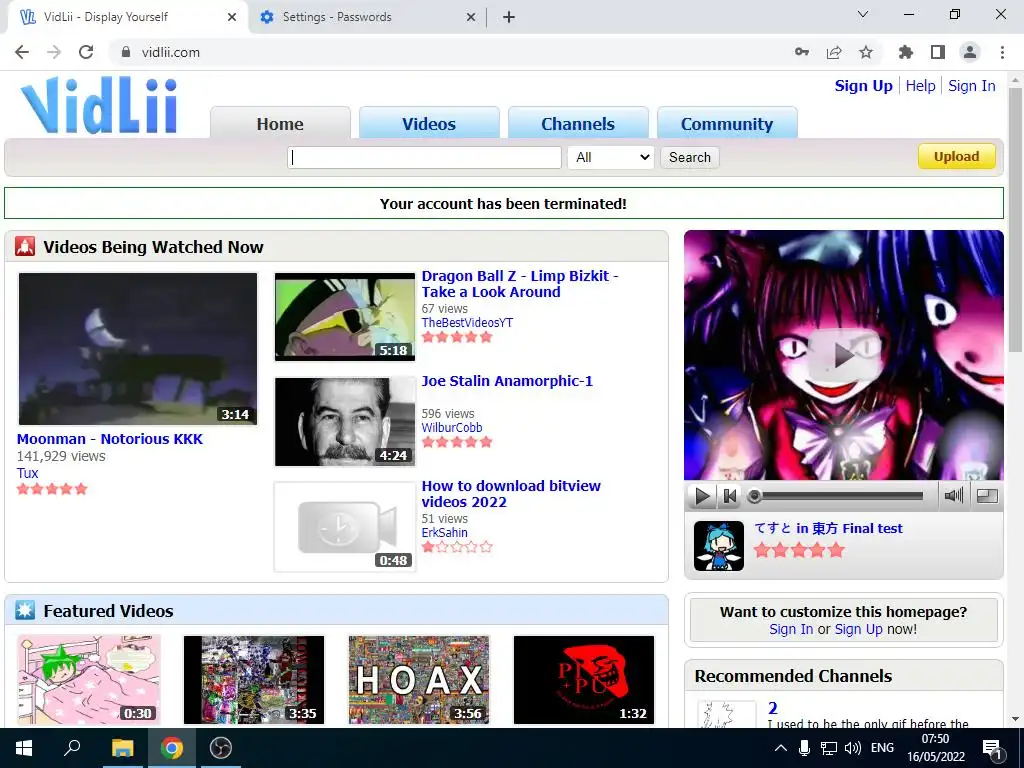This screenshot has width=1024, height=768.
Task: Open the Help link
Action: click(x=920, y=86)
